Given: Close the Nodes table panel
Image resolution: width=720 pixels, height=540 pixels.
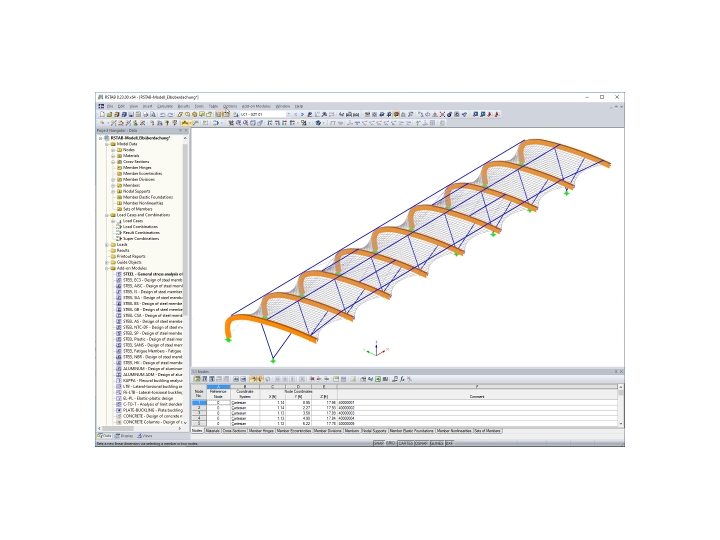Looking at the screenshot, I should pos(621,371).
